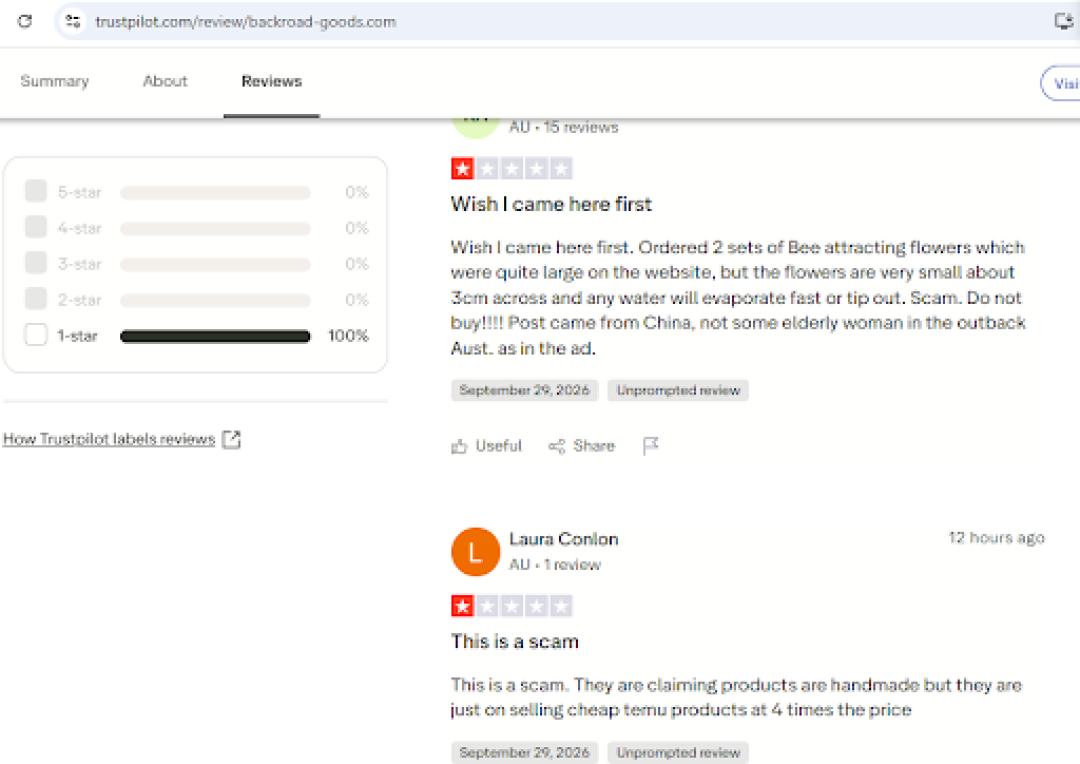Tick the 5-star filter checkbox
Image resolution: width=1080 pixels, height=764 pixels.
(36, 191)
